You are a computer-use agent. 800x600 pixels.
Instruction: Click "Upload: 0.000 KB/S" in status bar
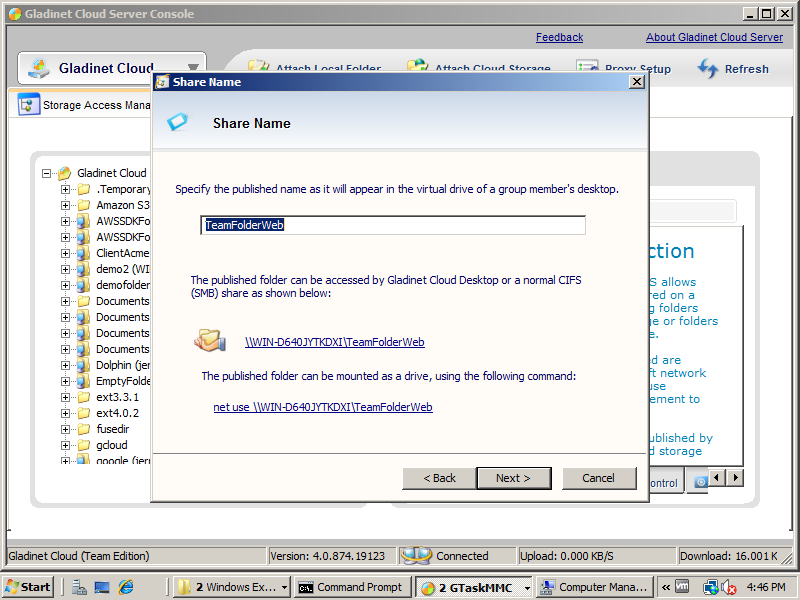click(x=566, y=556)
